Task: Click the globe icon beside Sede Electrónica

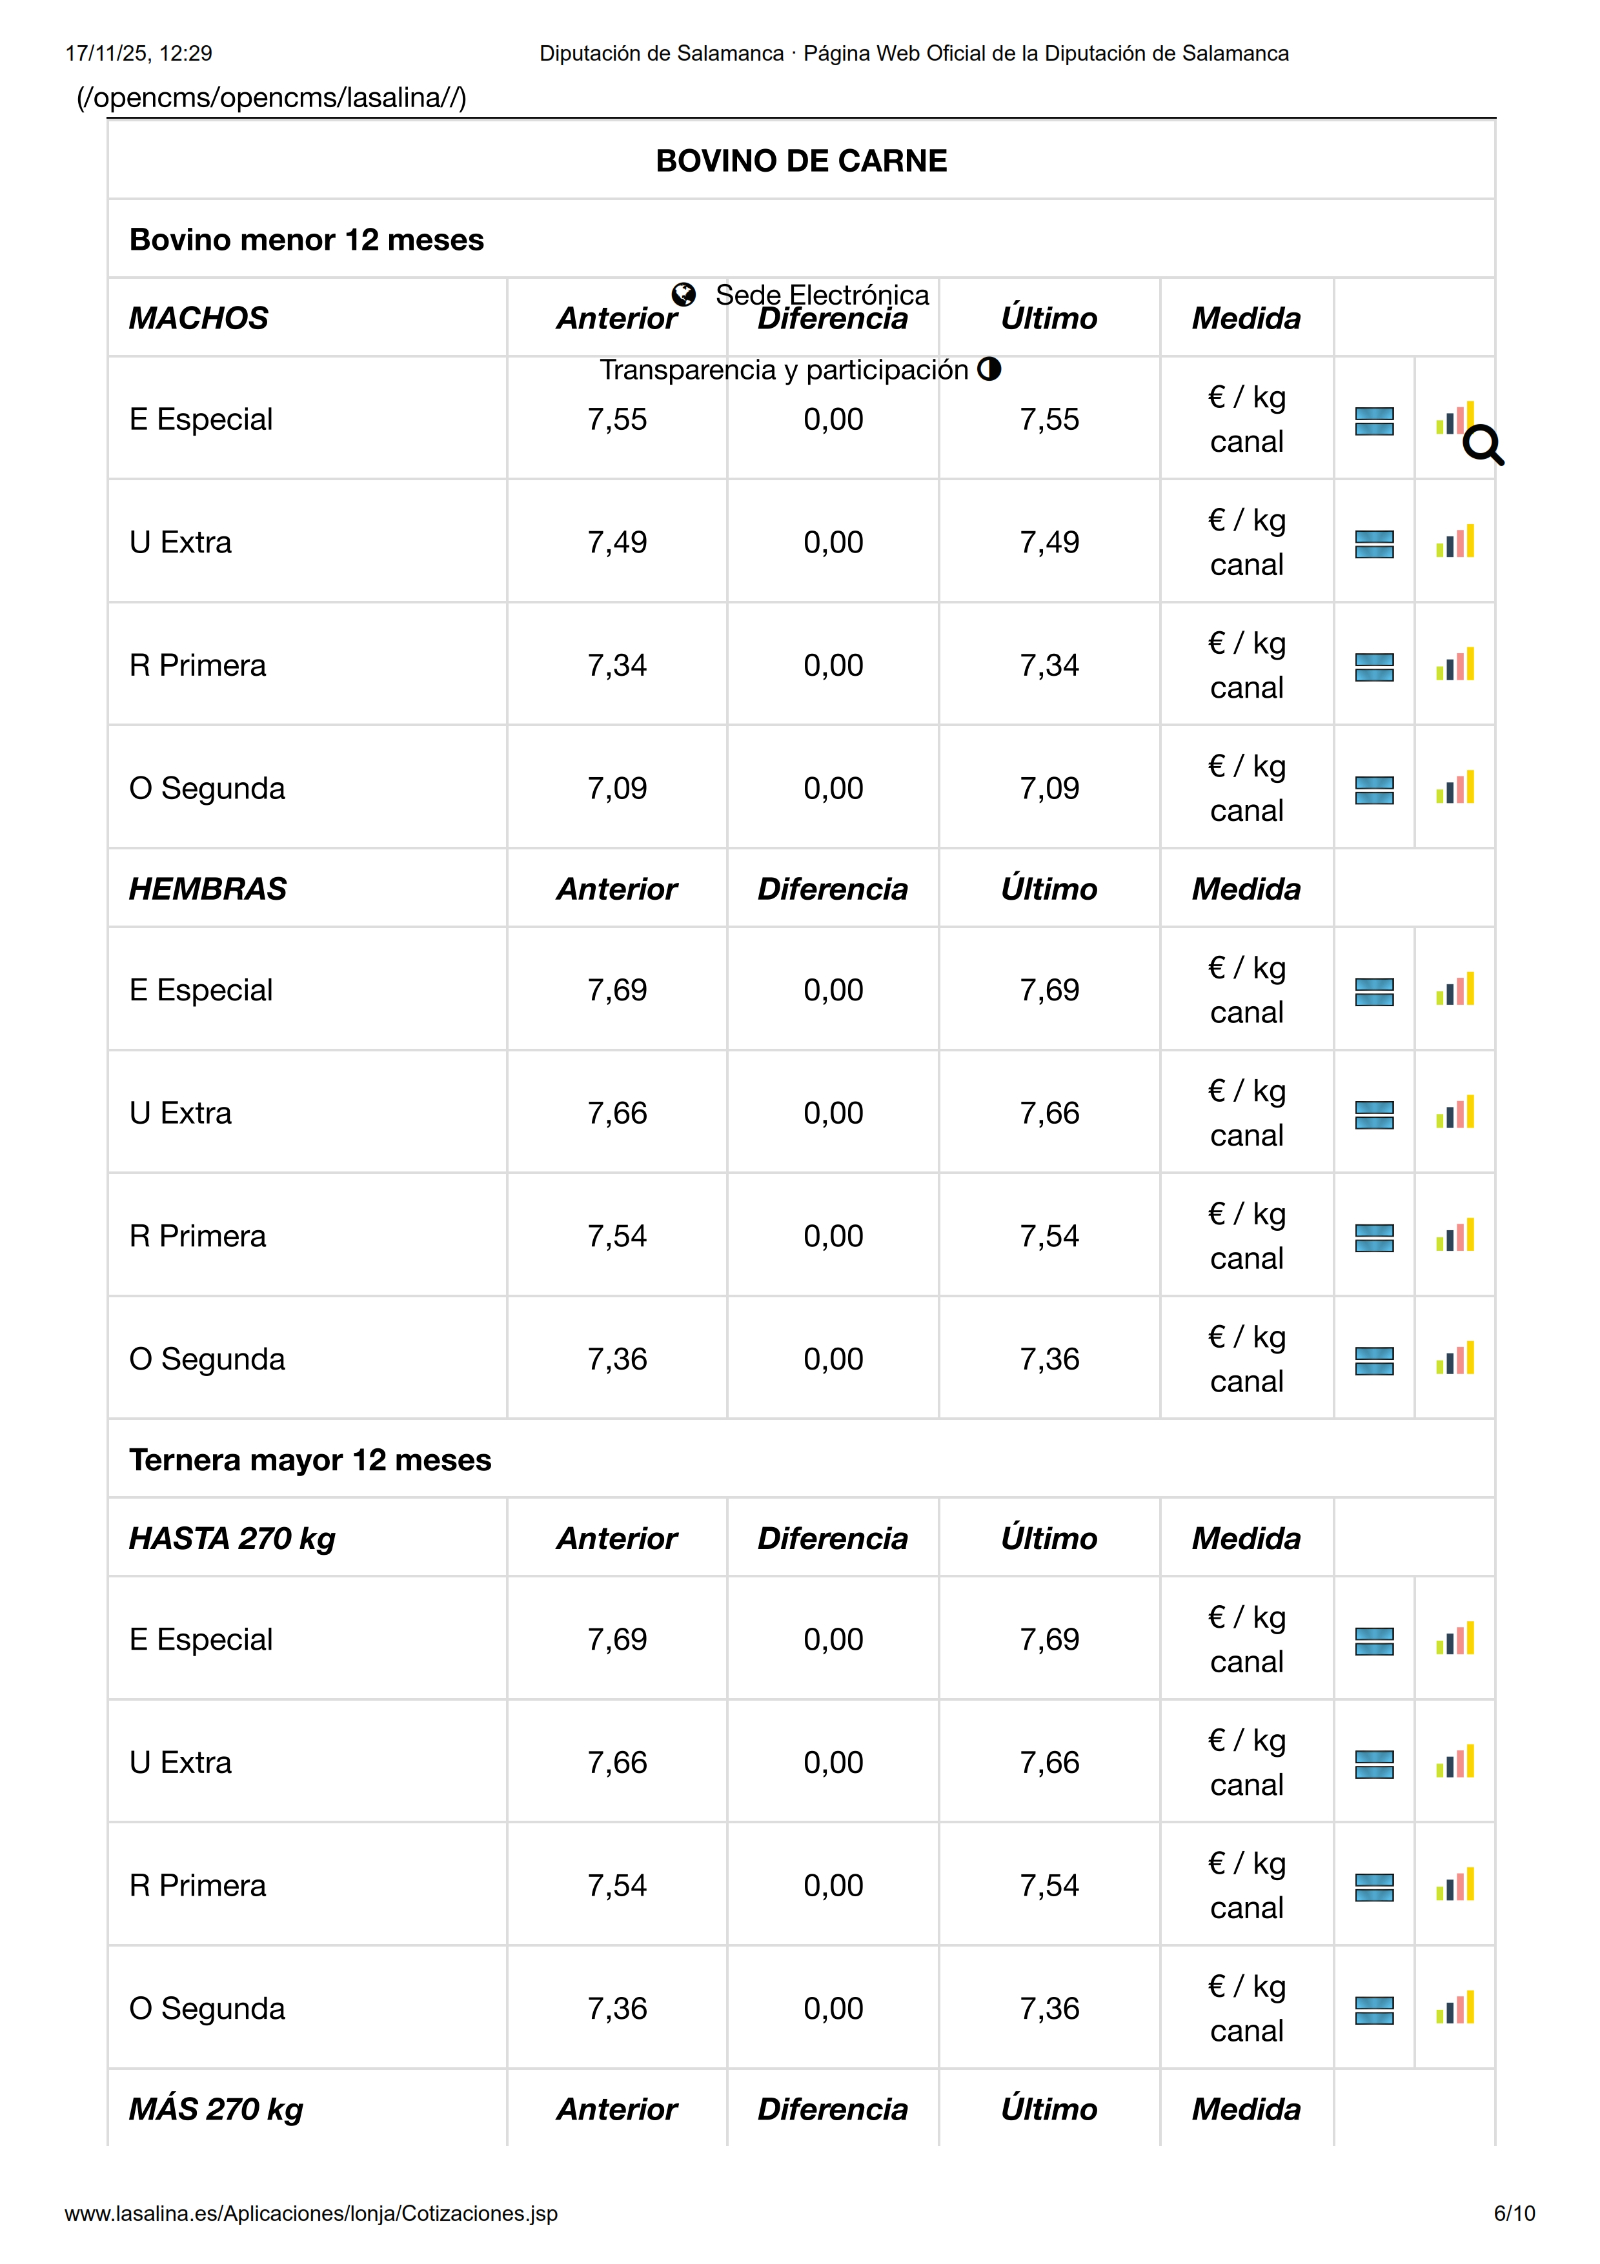Action: tap(683, 294)
